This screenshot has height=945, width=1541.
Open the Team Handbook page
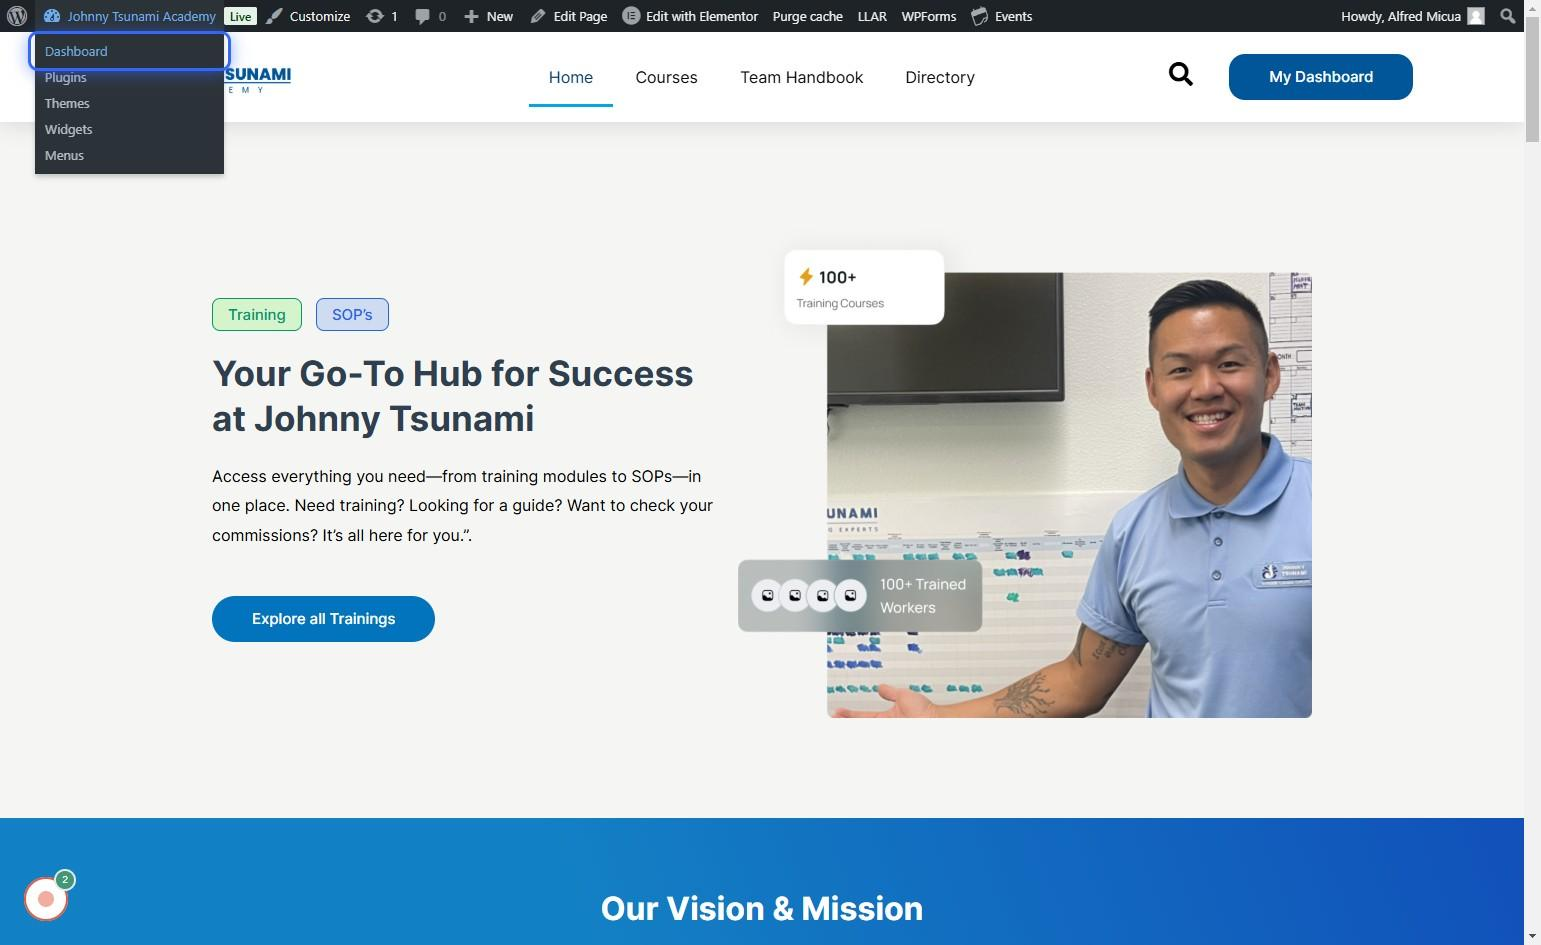point(801,77)
